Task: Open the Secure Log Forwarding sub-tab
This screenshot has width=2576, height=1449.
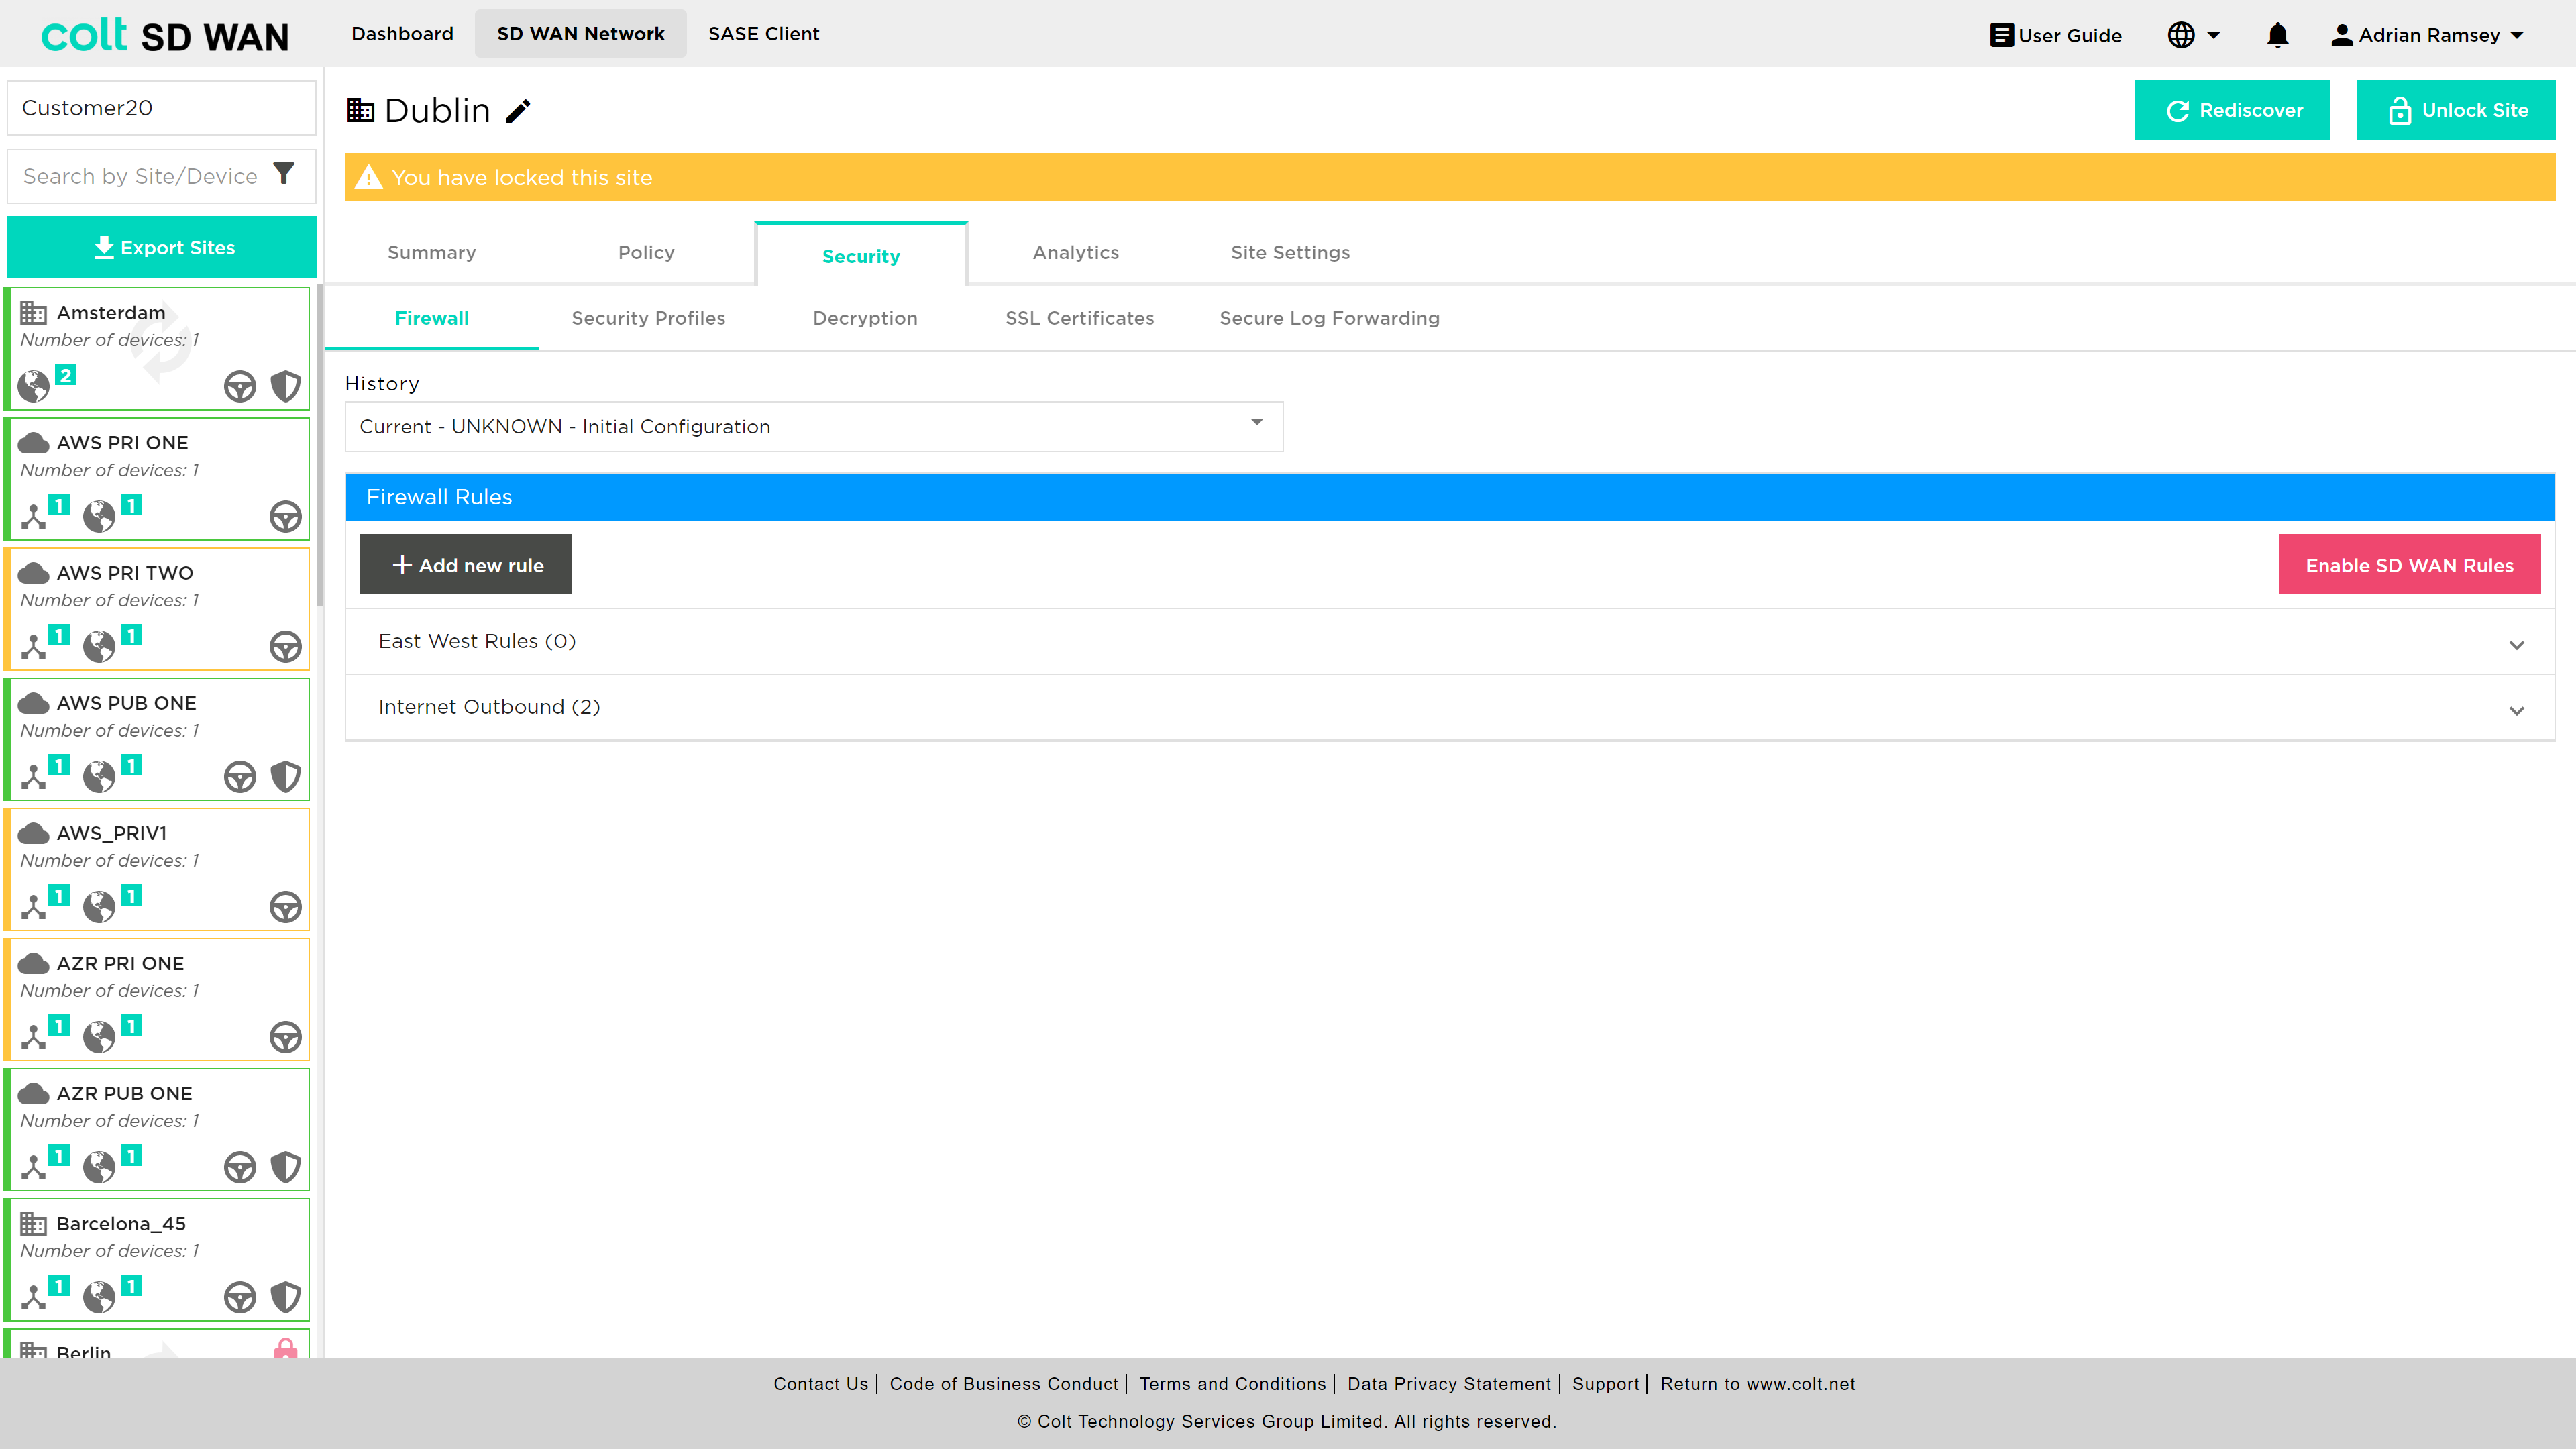Action: click(1330, 318)
